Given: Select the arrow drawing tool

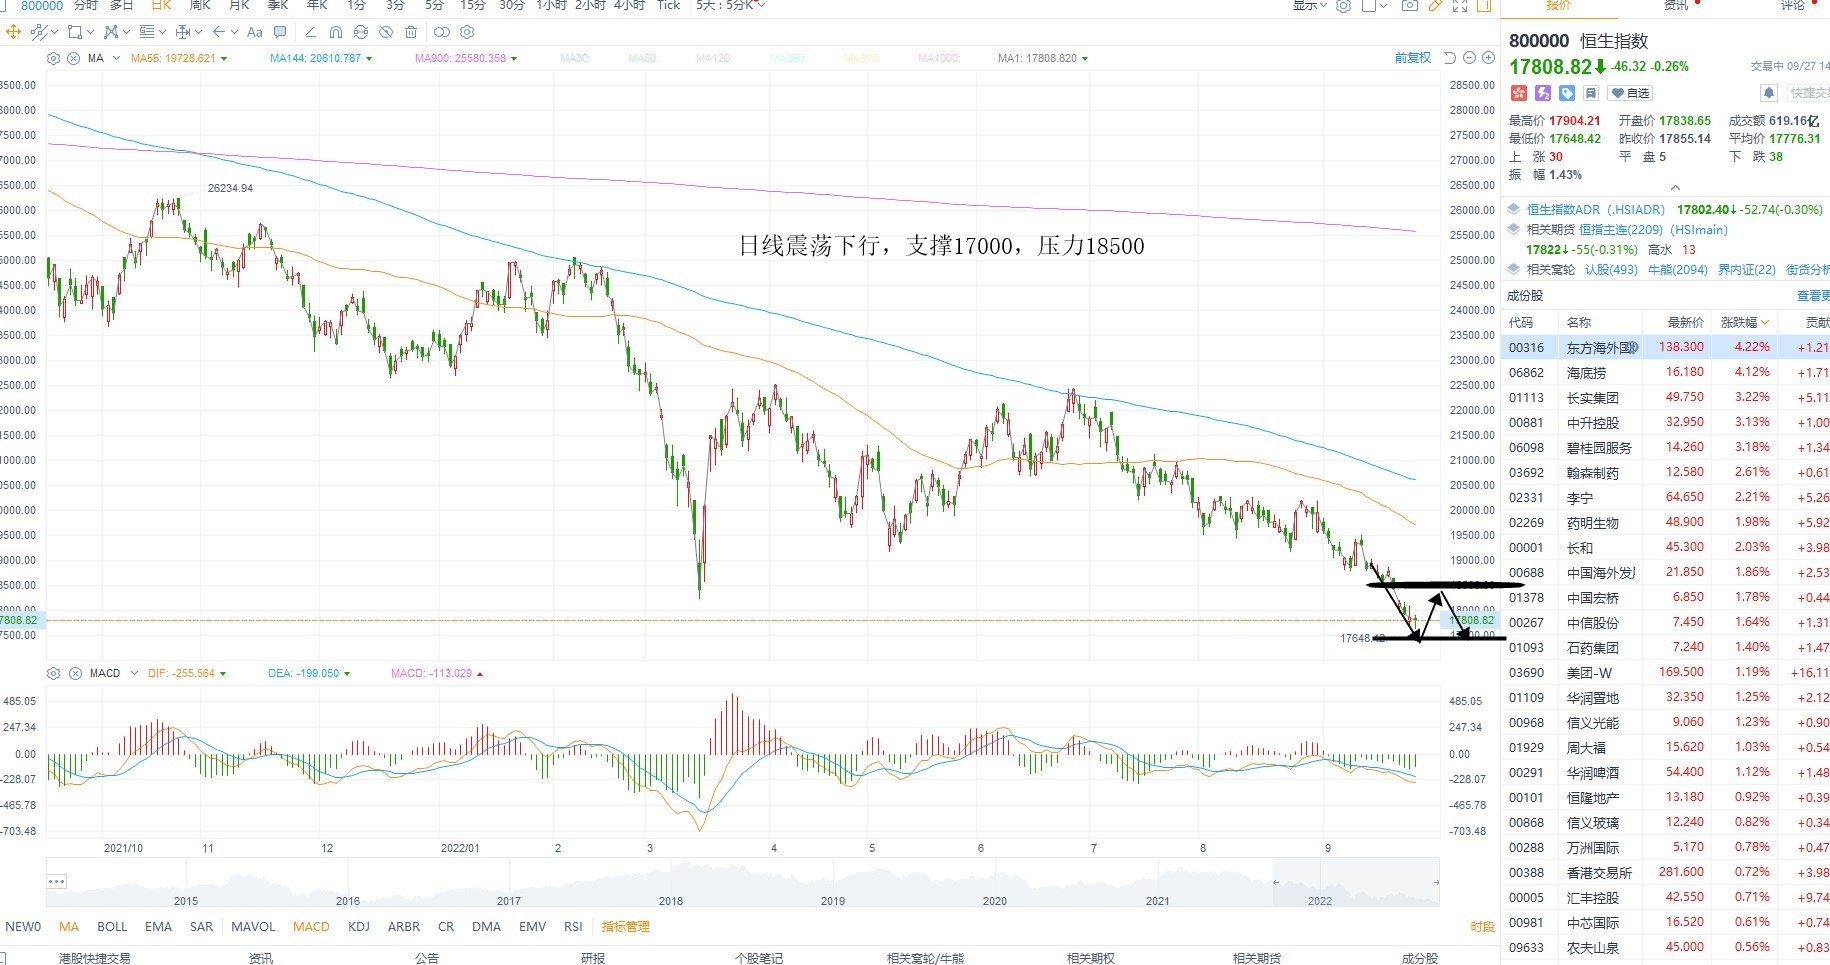Looking at the screenshot, I should point(218,32).
